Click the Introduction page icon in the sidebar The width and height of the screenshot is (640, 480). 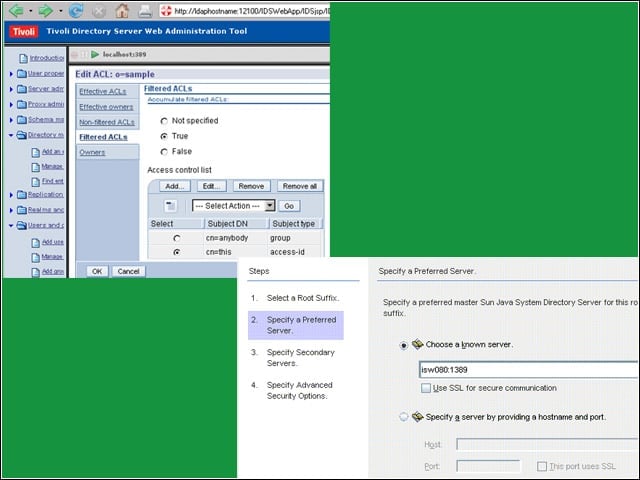coord(23,58)
